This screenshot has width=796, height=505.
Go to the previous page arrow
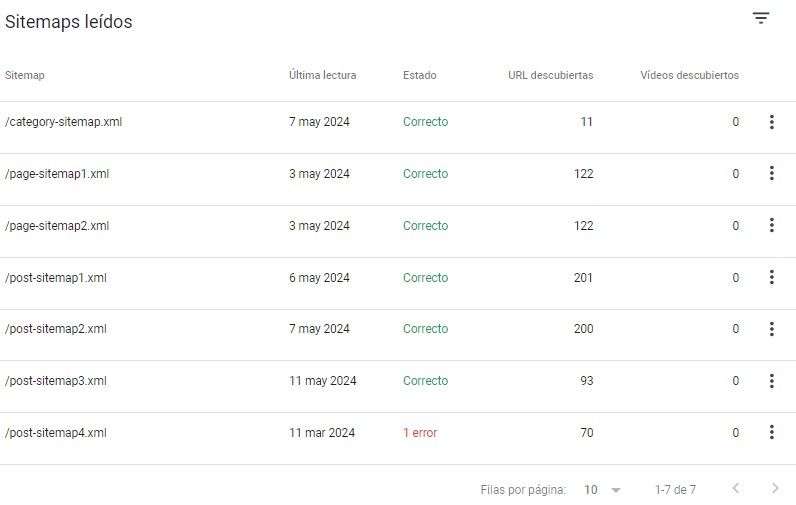point(736,488)
